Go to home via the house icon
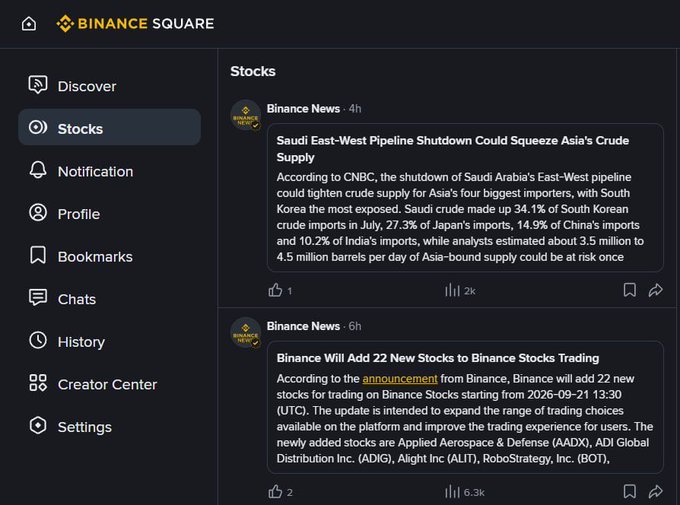This screenshot has width=680, height=505. (29, 23)
